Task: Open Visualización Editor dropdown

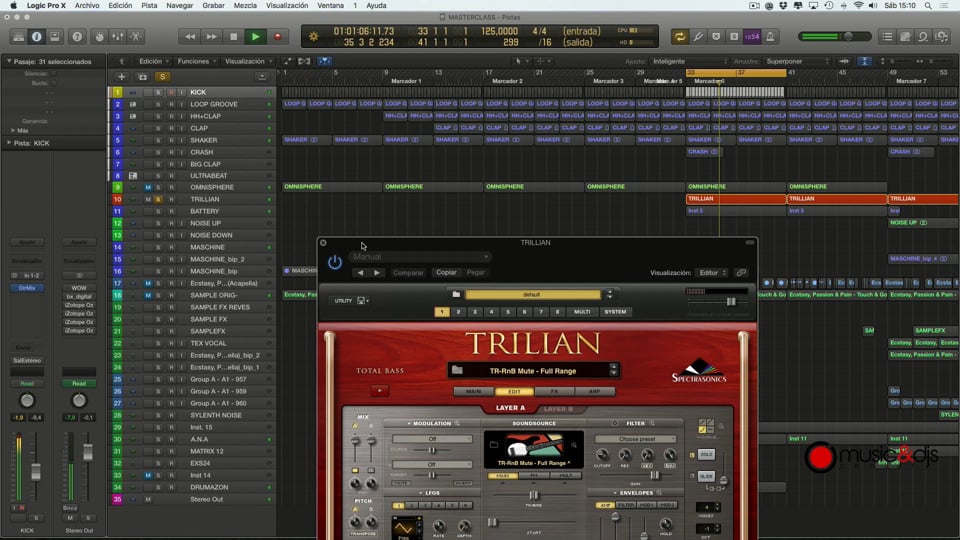Action: click(x=711, y=272)
